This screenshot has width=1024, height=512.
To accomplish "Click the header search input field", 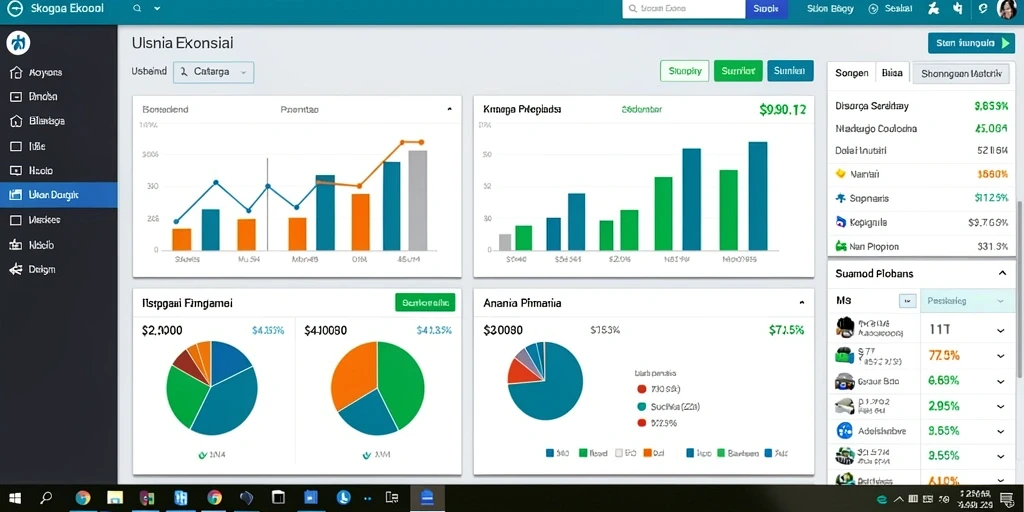I will [684, 9].
